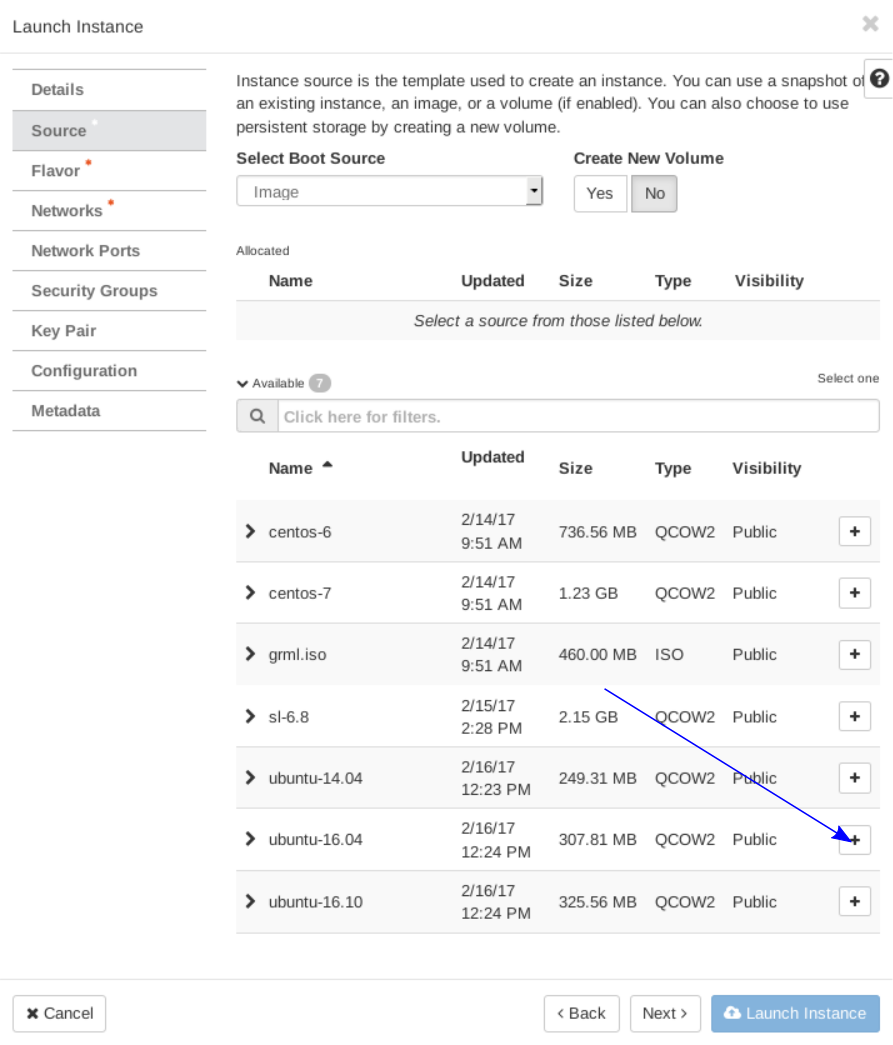Screen dimensions: 893x1045
Task: Click the image filter search field
Action: point(577,417)
